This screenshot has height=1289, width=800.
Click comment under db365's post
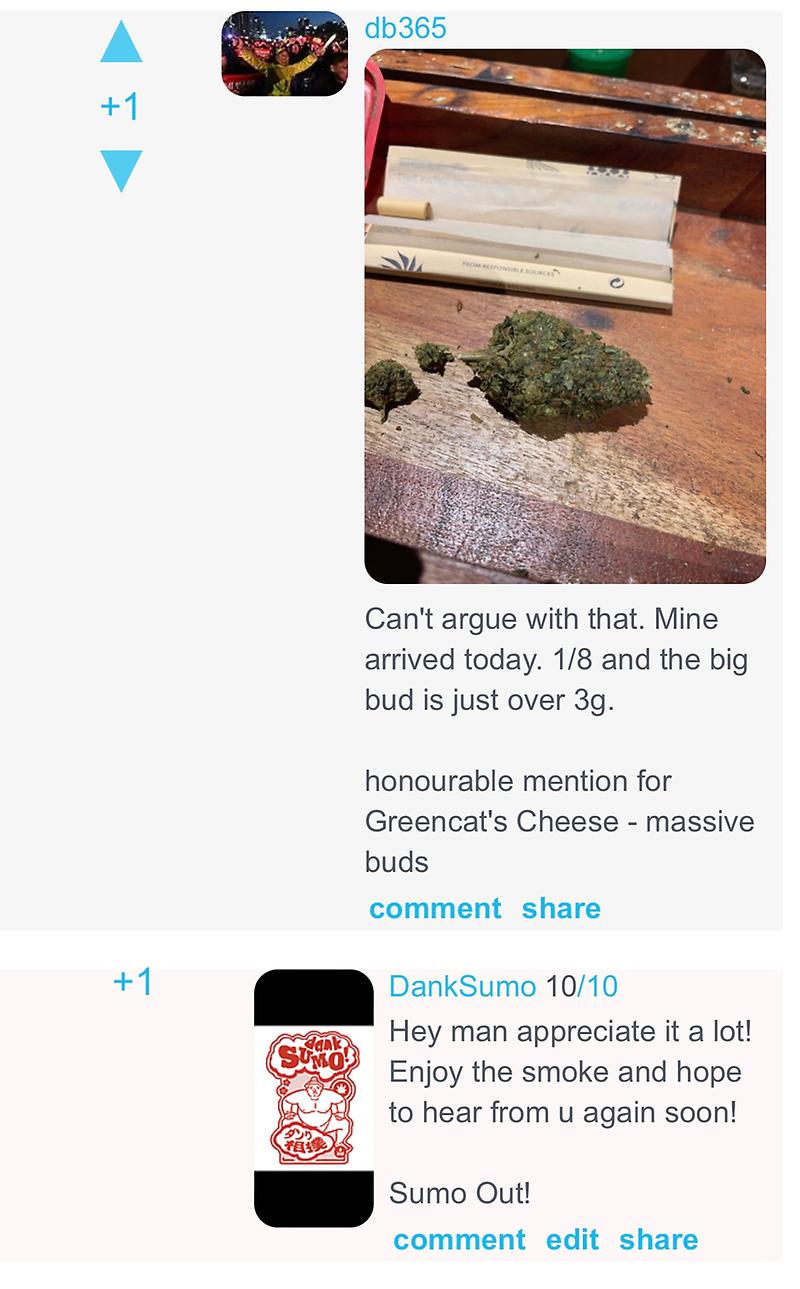coord(435,908)
